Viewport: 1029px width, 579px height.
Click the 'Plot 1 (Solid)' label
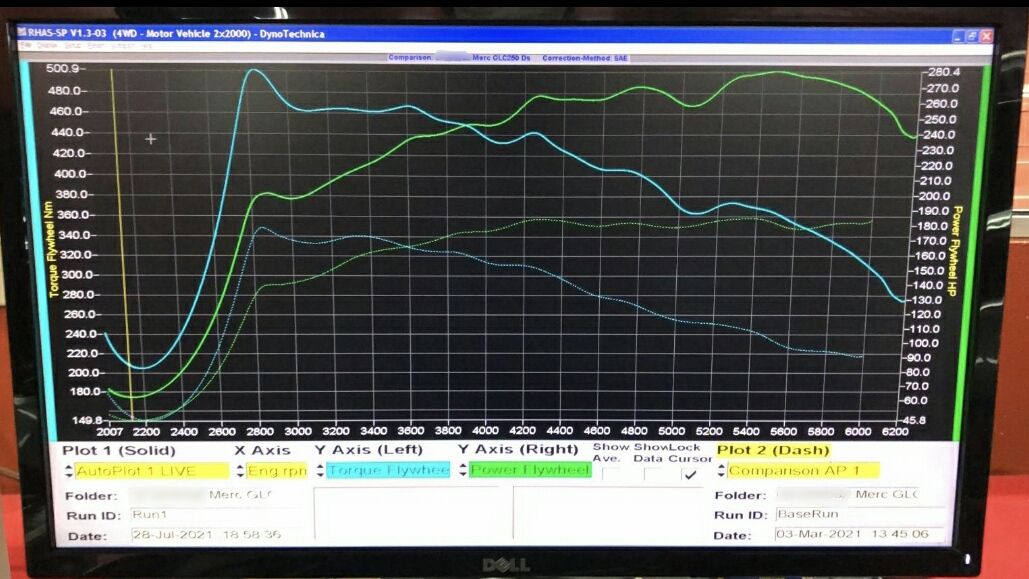119,451
